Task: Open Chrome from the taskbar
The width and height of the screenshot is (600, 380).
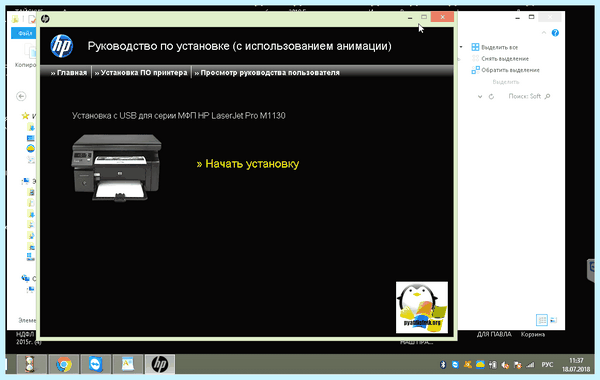Action: (64, 364)
